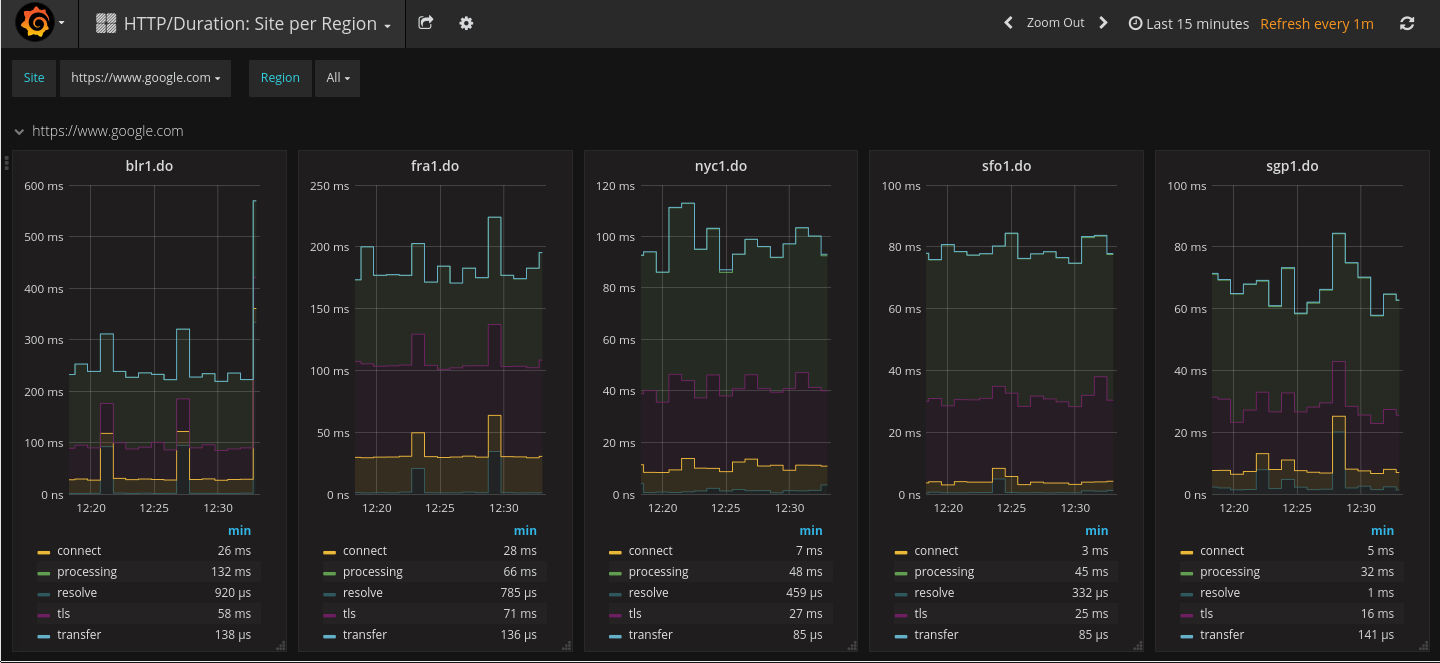Collapse the https://www.google.com row
Viewport: 1440px width, 663px height.
coord(19,131)
